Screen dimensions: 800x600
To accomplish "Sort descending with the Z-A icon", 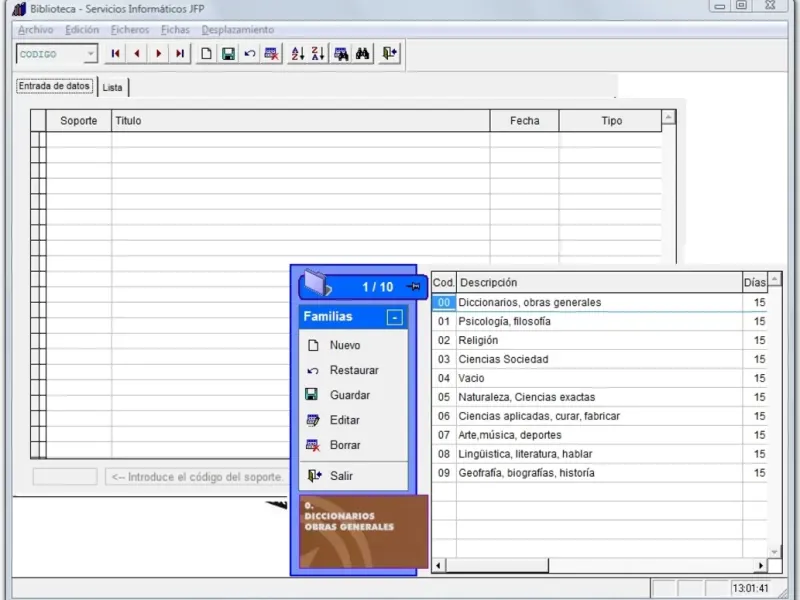I will coord(318,54).
